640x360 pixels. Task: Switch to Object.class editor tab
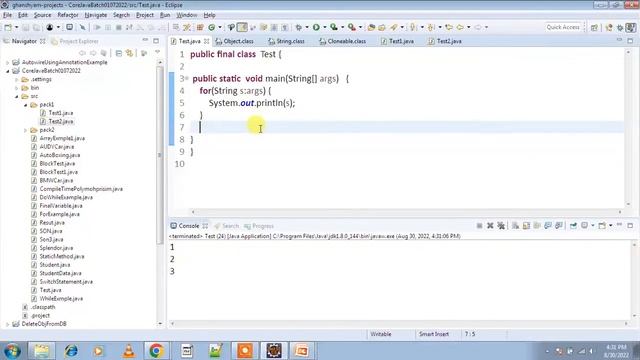pyautogui.click(x=234, y=41)
